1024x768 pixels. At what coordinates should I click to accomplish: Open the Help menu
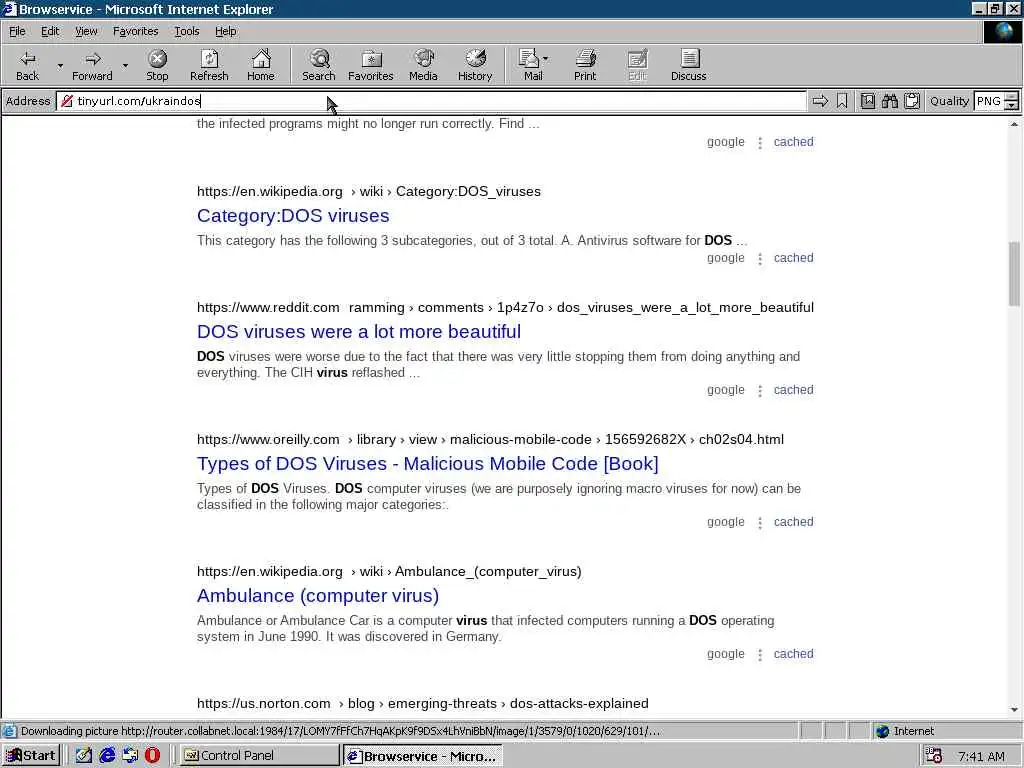tap(225, 31)
